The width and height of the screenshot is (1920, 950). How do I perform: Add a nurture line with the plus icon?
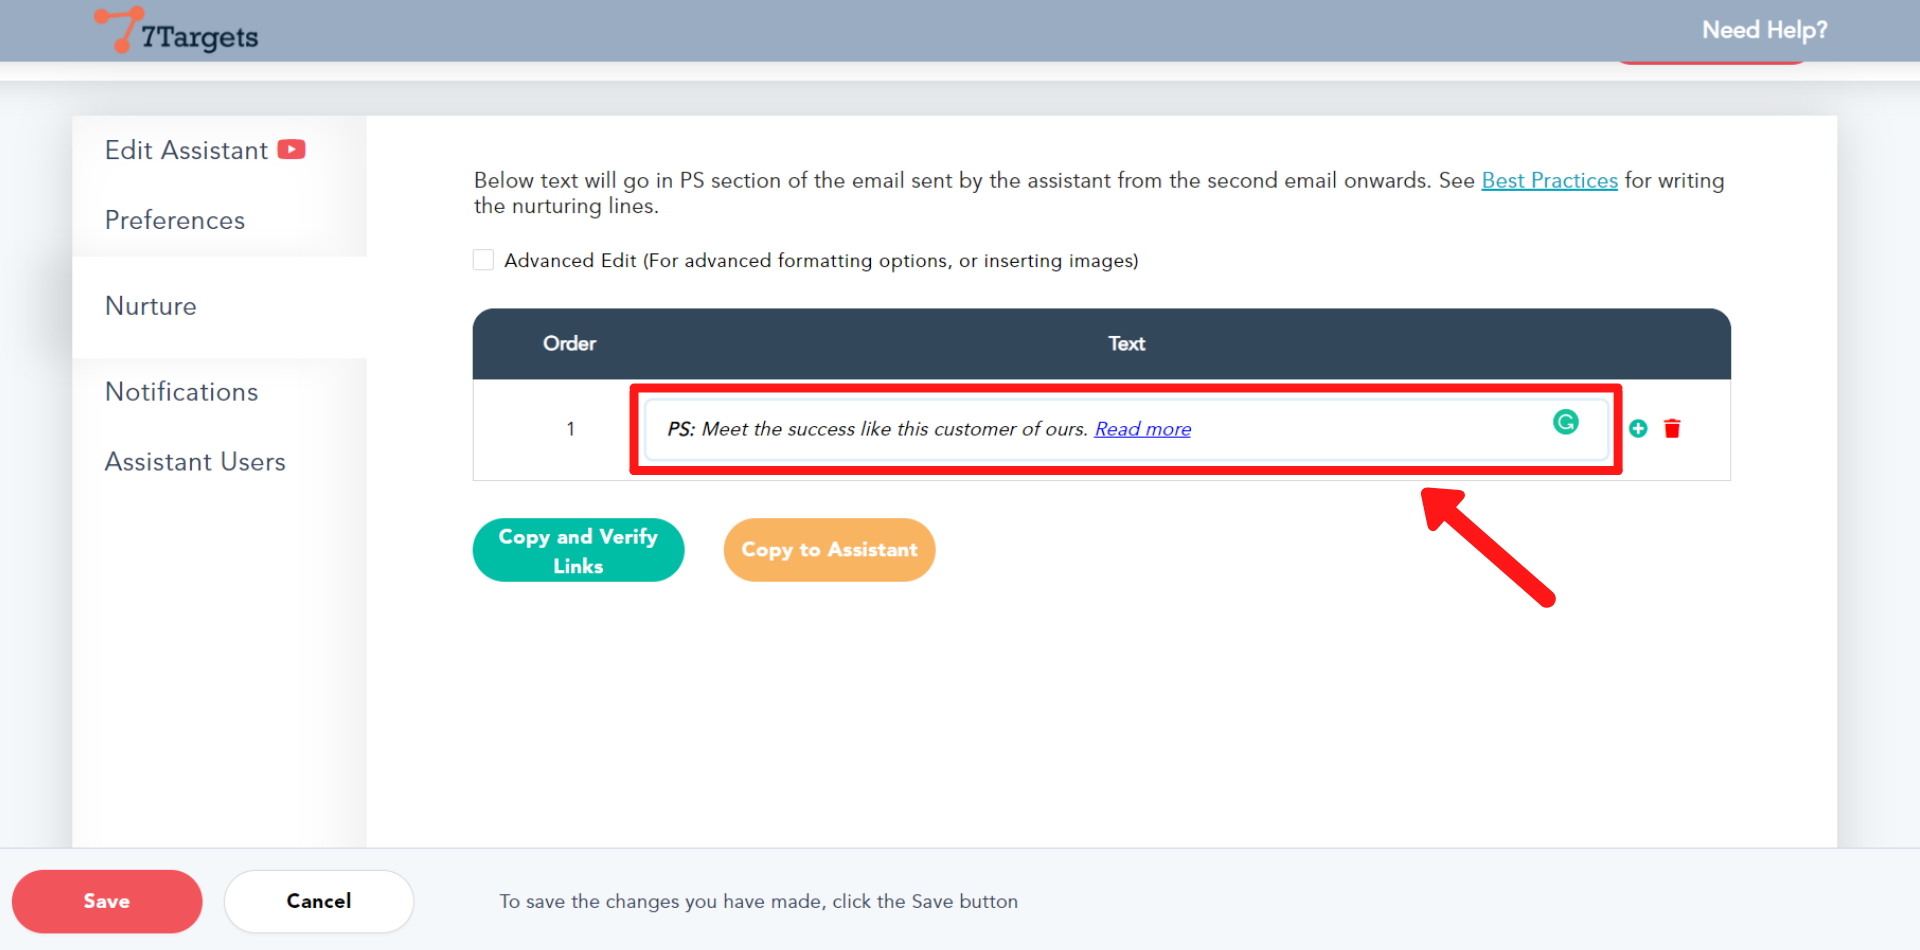pyautogui.click(x=1638, y=429)
